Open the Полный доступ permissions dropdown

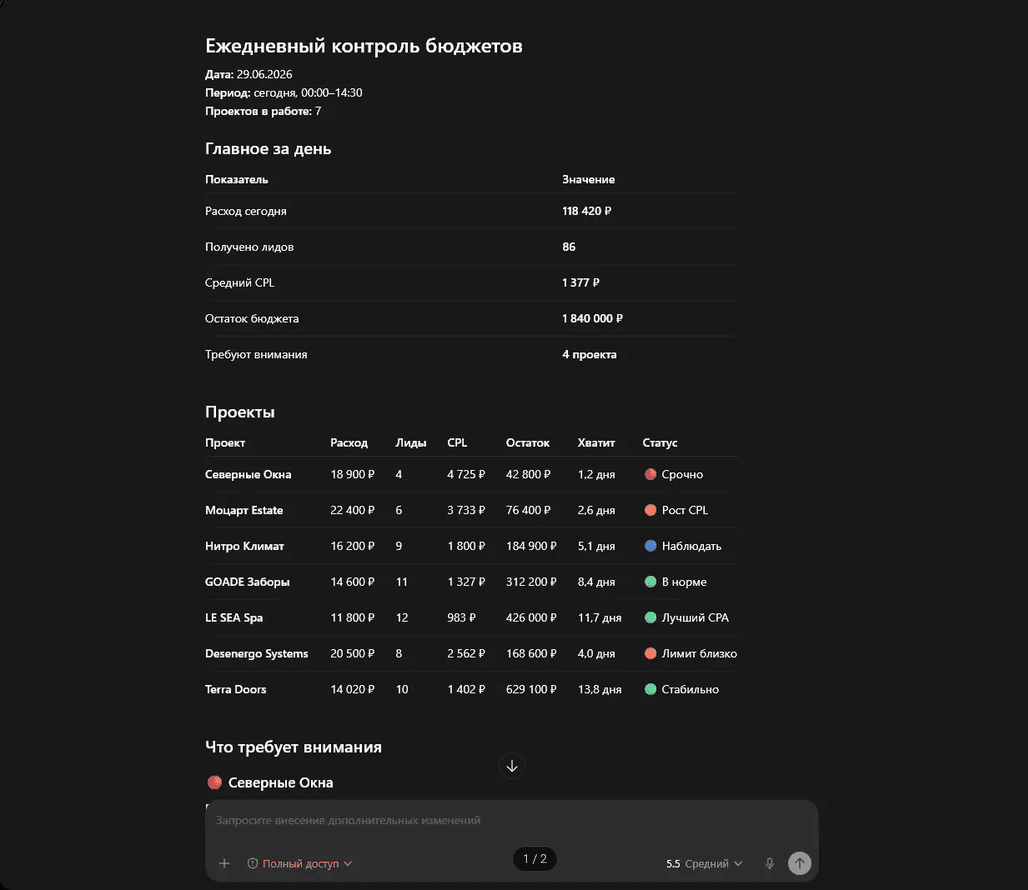(x=300, y=863)
